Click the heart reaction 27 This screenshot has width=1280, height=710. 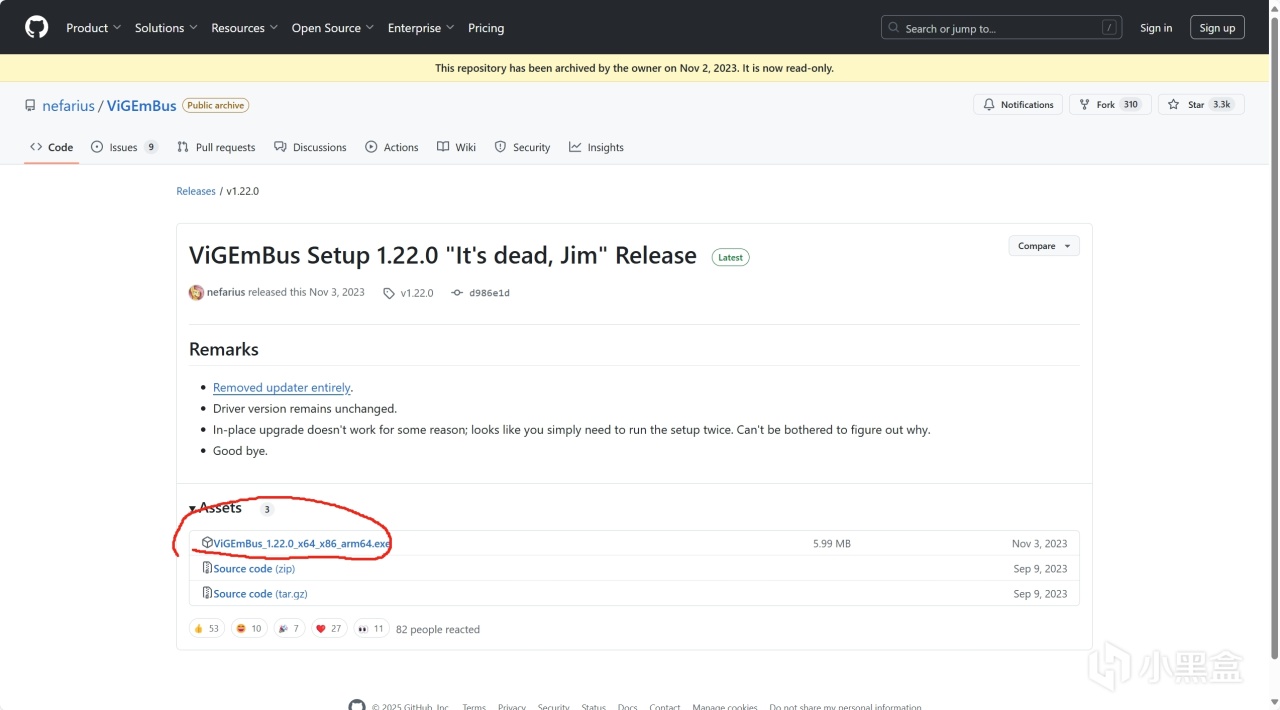329,628
